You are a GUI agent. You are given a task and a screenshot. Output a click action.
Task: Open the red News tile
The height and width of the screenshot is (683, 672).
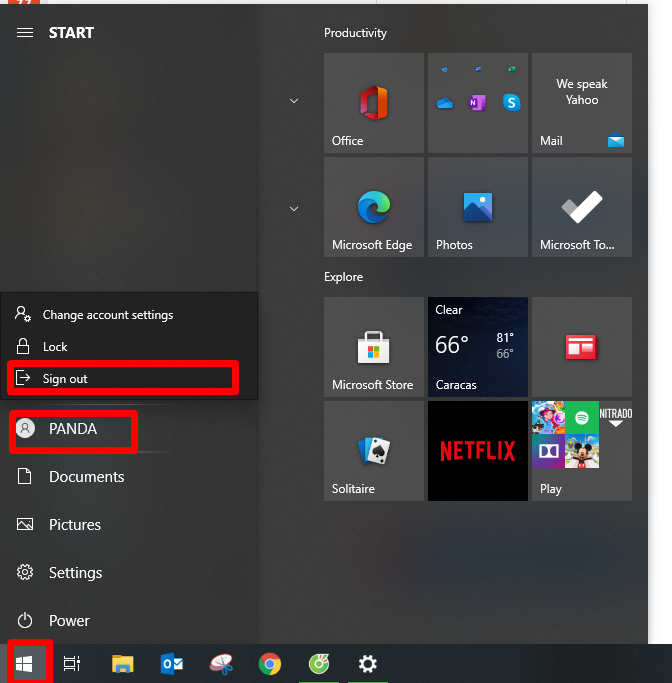[582, 347]
